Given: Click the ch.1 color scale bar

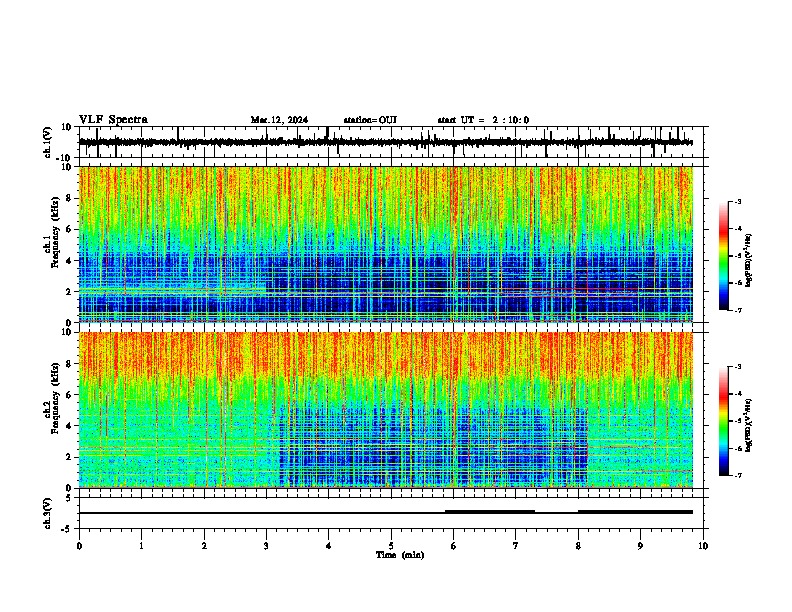Looking at the screenshot, I should 724,256.
